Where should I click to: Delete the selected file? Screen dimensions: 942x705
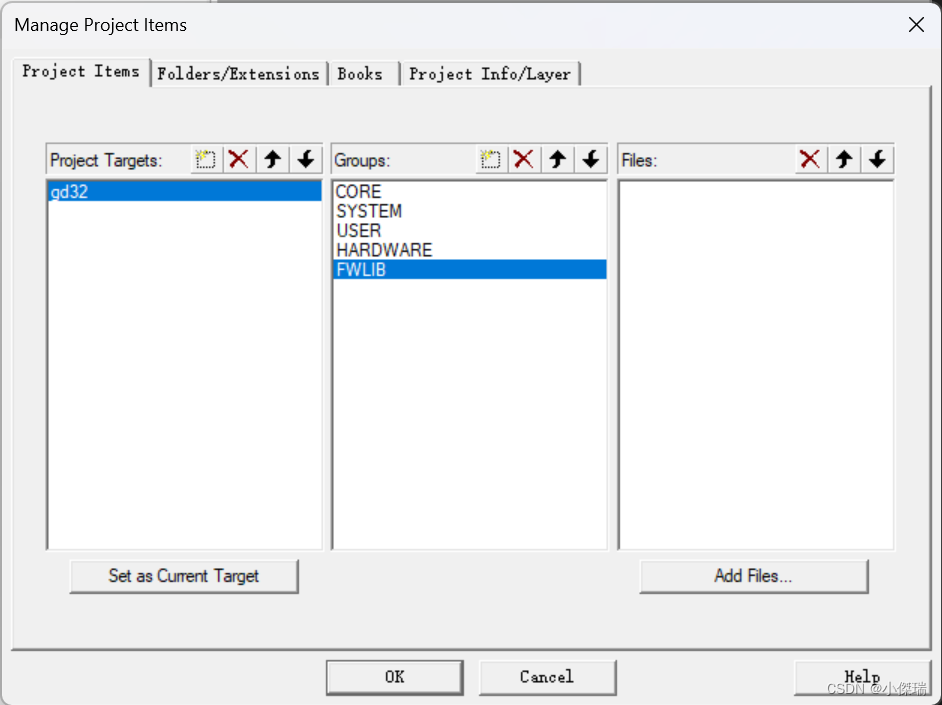(x=810, y=160)
